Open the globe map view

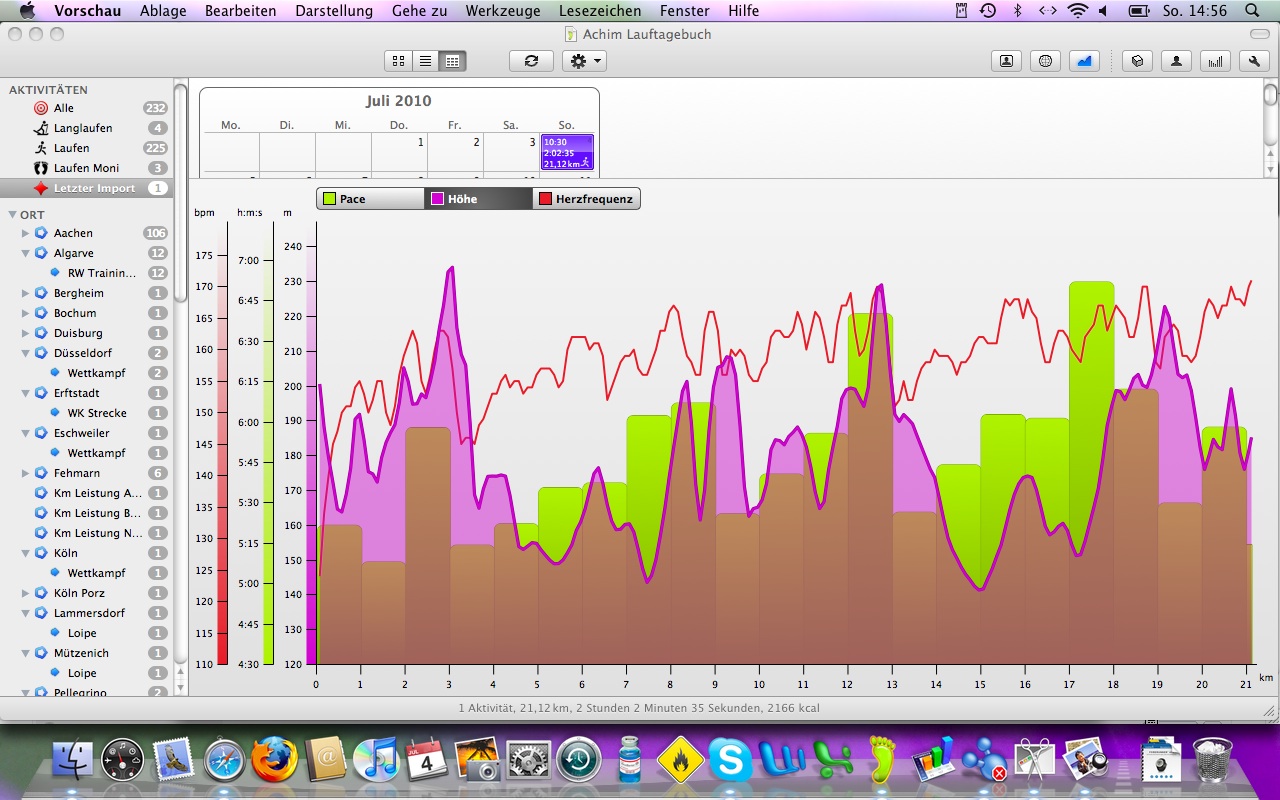coord(1045,61)
